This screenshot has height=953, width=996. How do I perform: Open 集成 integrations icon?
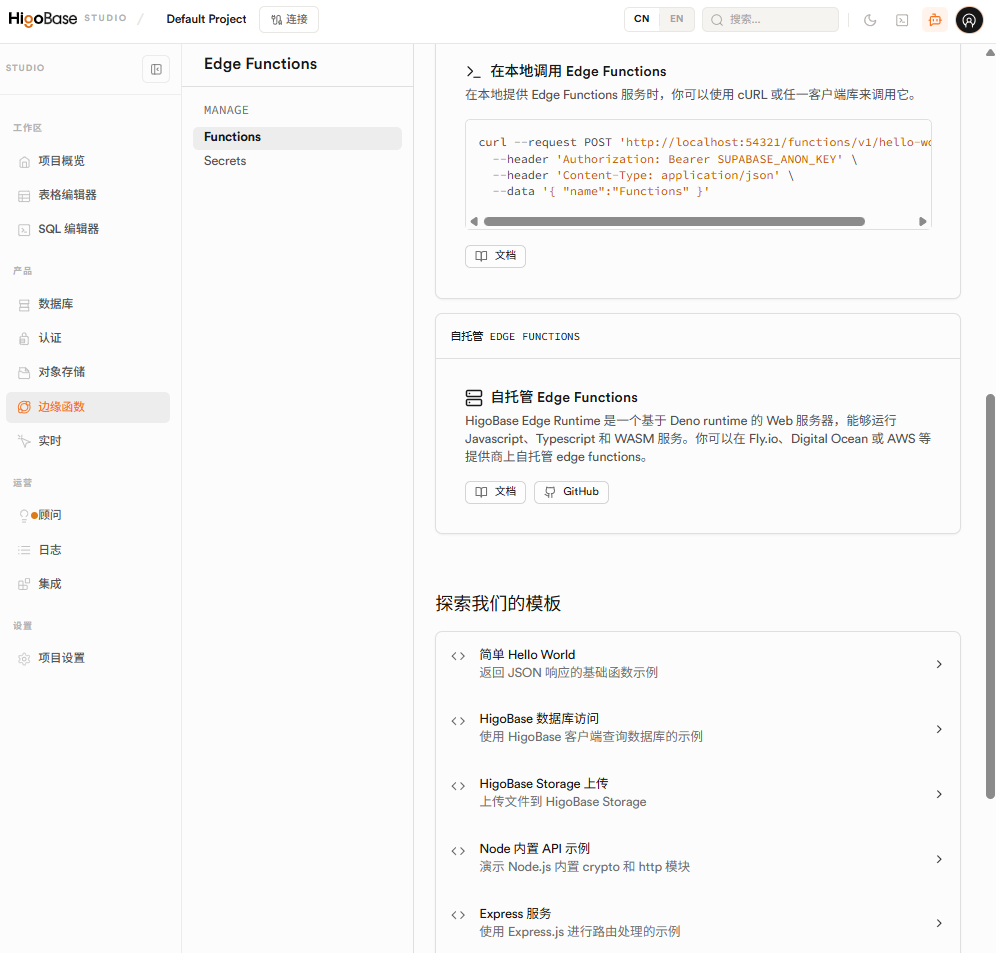[24, 584]
